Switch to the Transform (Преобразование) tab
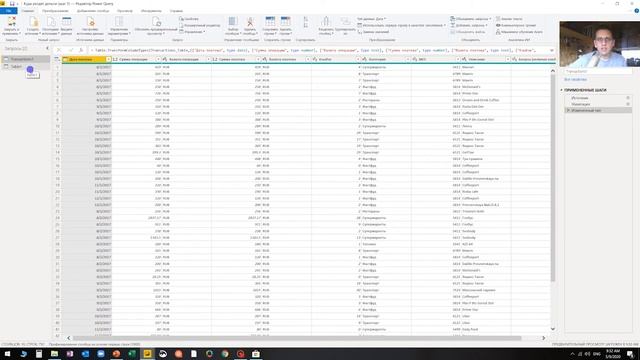Image resolution: width=640 pixels, height=360 pixels. 55,11
